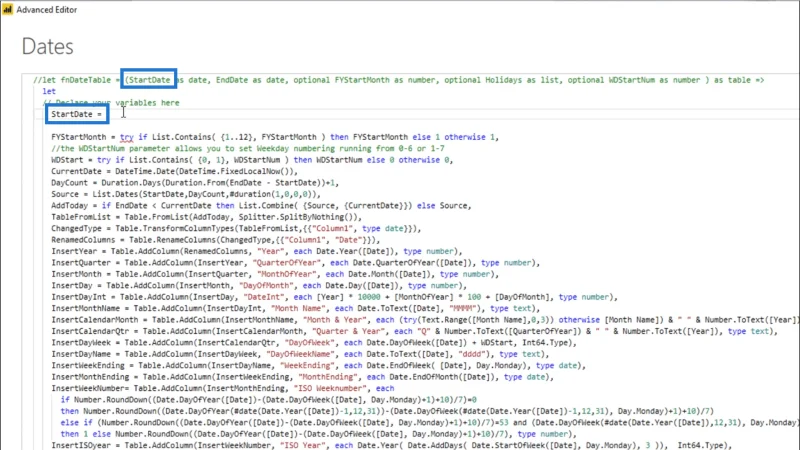800x450 pixels.
Task: Click the Source List.Dates line
Action: (186, 194)
